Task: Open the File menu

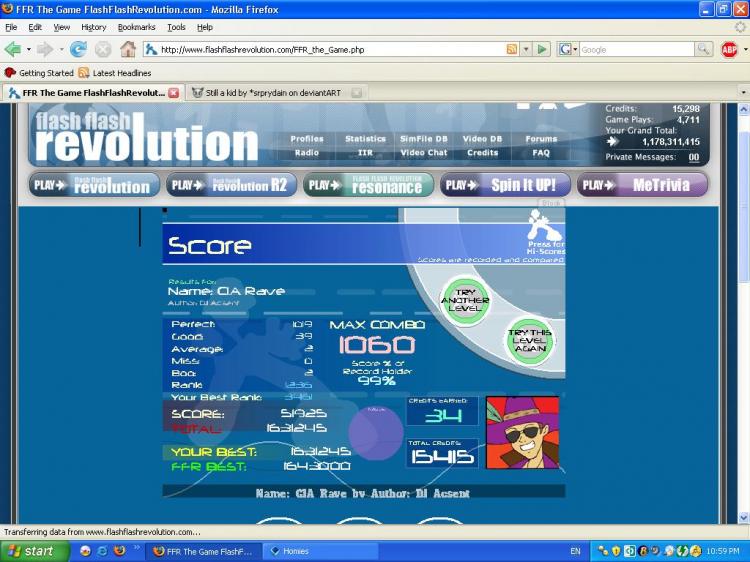Action: click(x=11, y=27)
